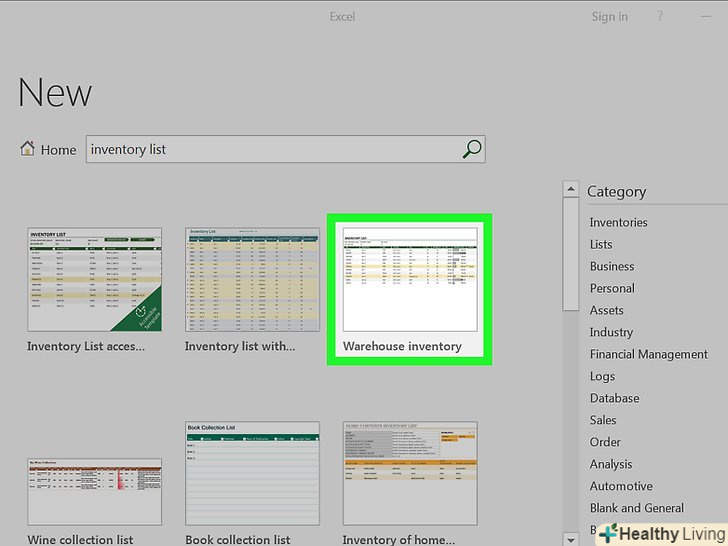This screenshot has height=546, width=728.
Task: Filter by the Lists category
Action: tap(601, 244)
